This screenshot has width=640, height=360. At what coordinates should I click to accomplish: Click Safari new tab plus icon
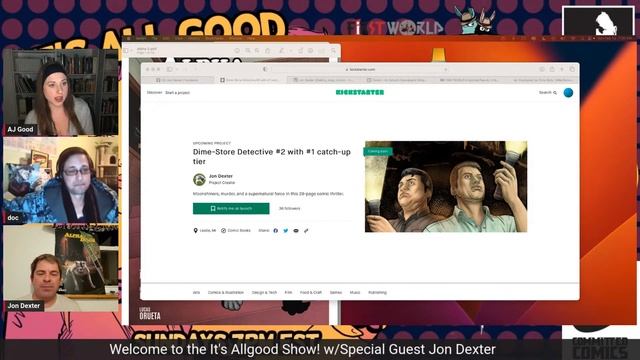(x=562, y=69)
